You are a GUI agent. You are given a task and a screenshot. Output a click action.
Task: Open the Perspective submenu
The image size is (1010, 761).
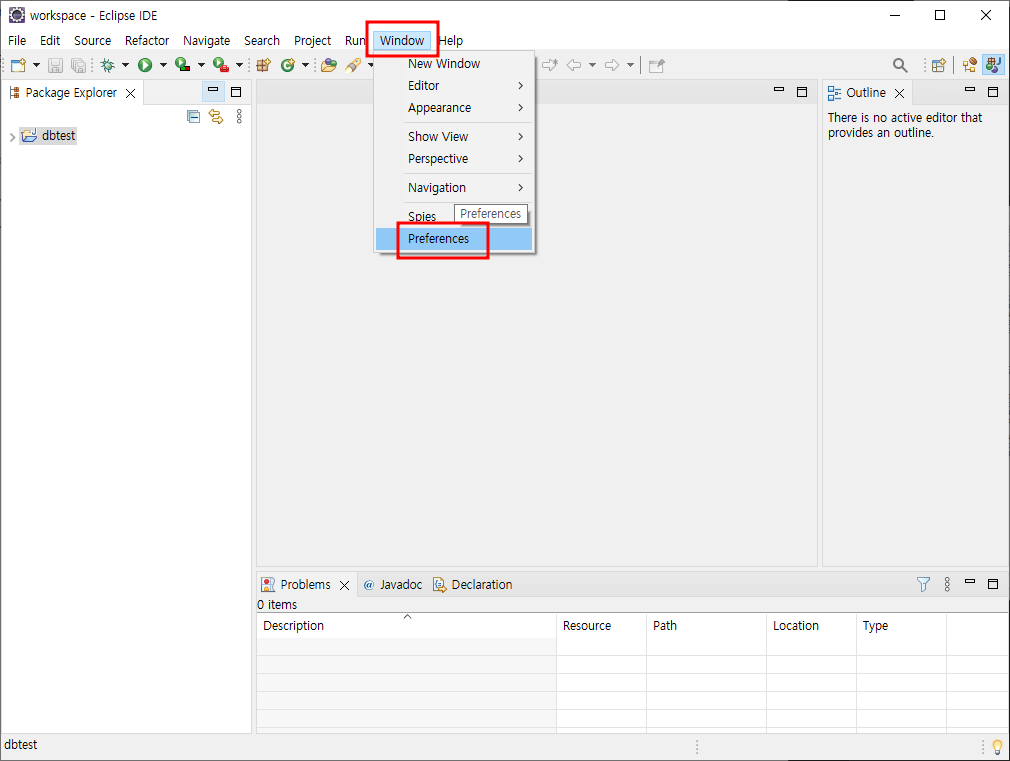point(454,159)
